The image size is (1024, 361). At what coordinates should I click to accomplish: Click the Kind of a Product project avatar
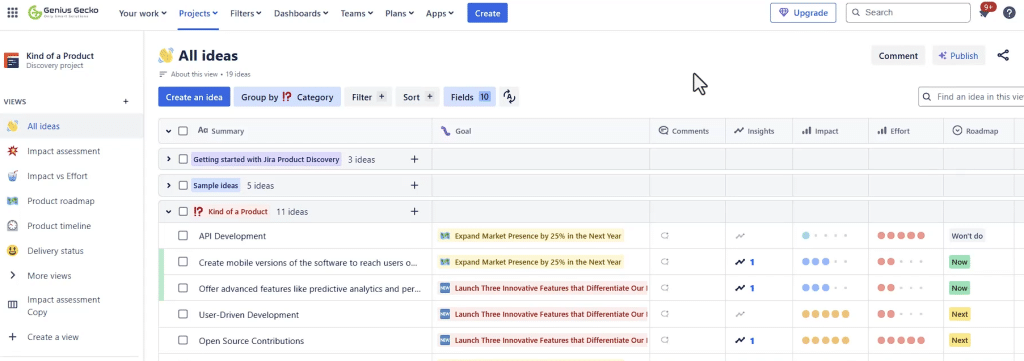pyautogui.click(x=12, y=61)
